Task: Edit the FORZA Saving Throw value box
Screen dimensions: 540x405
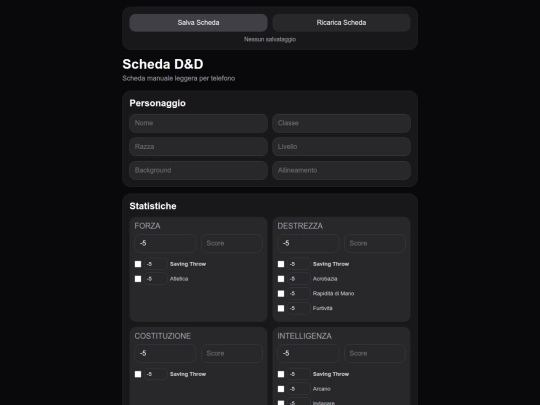Action: tap(156, 264)
